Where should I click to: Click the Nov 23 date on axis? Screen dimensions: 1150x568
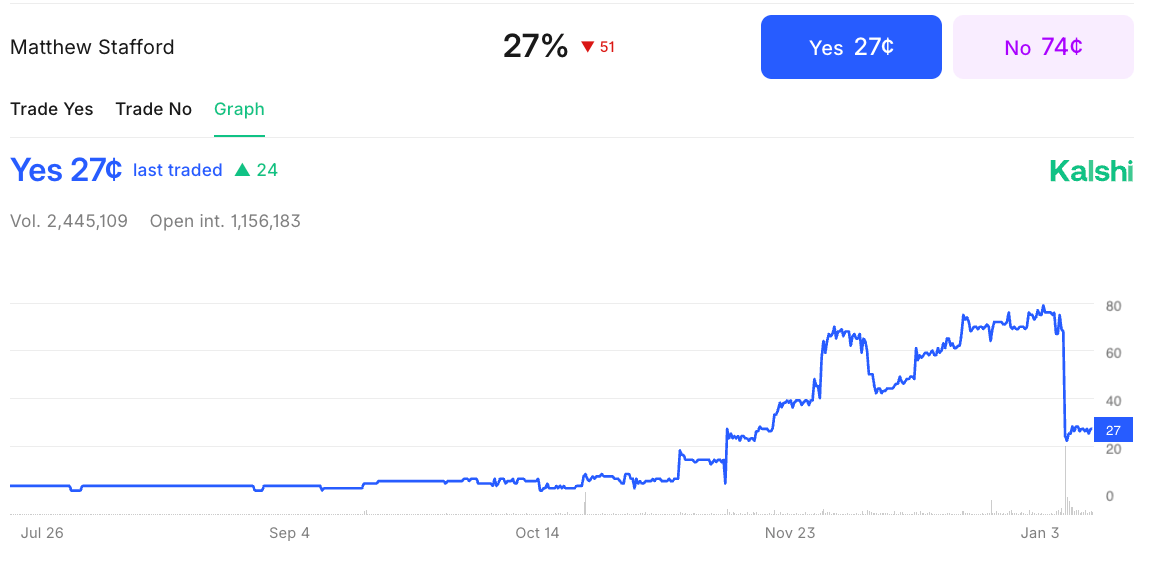[x=790, y=533]
